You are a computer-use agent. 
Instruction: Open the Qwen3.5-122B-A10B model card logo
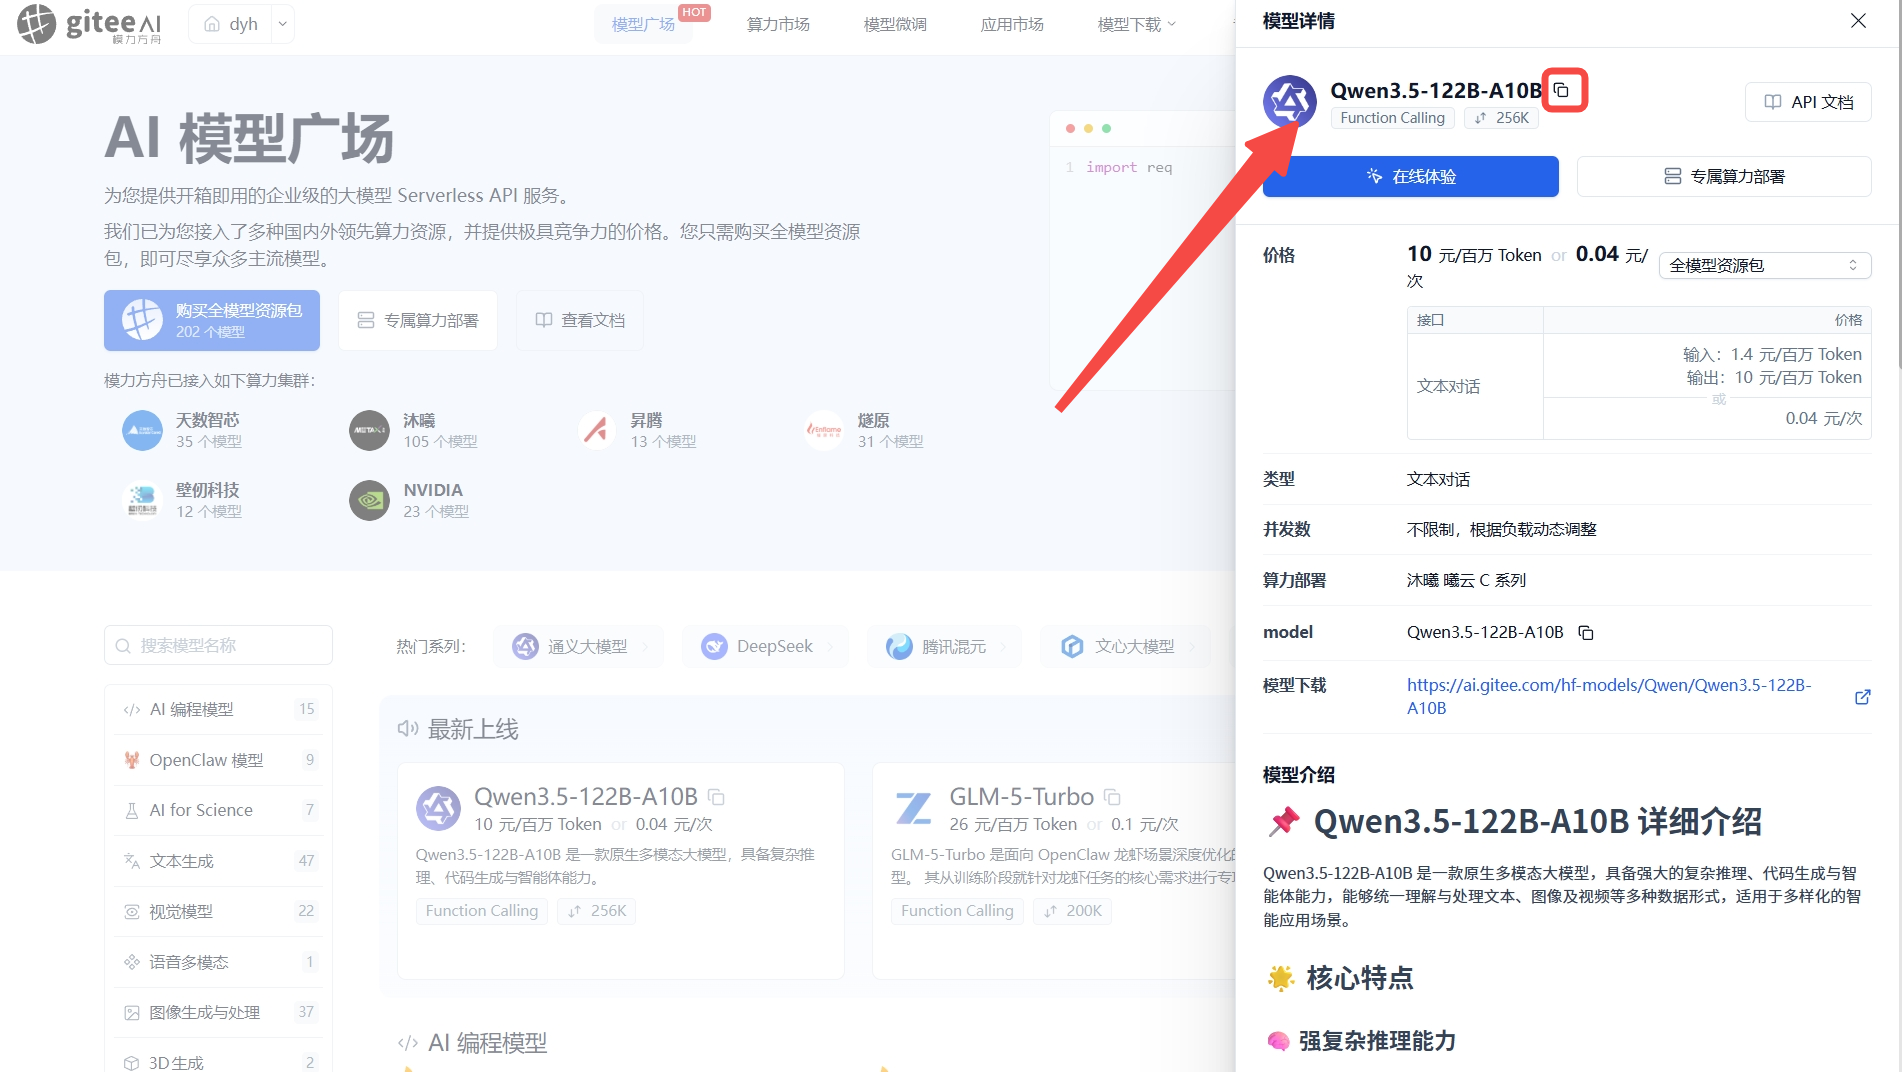pyautogui.click(x=438, y=808)
